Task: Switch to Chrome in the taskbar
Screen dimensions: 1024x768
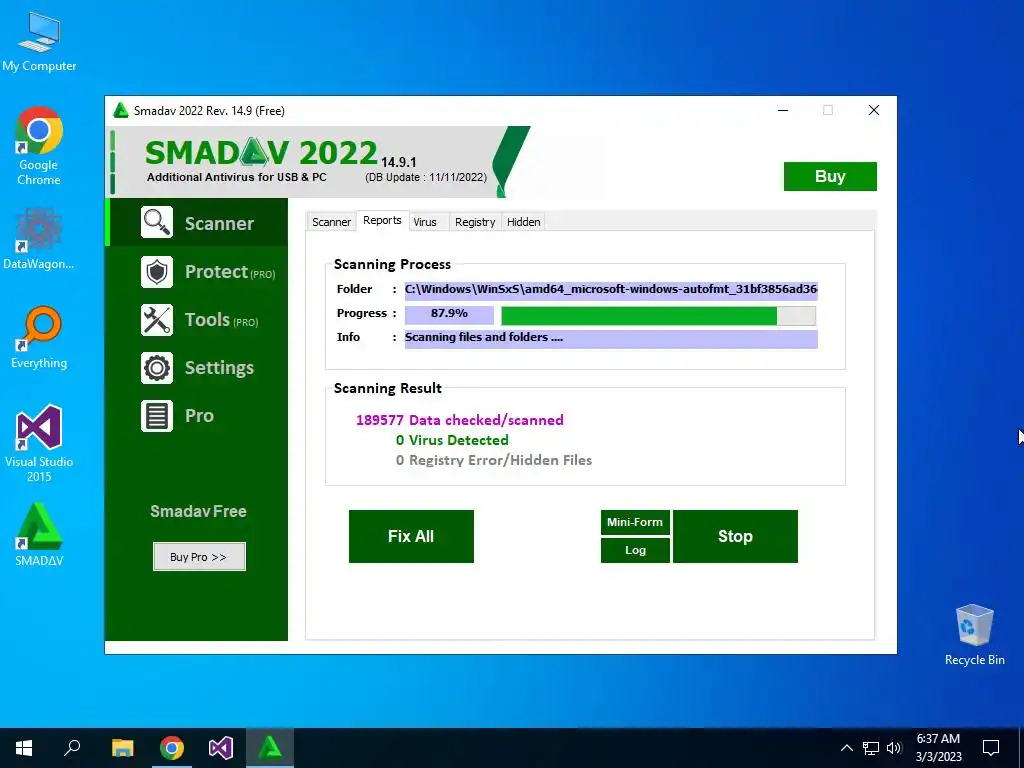Action: point(172,748)
